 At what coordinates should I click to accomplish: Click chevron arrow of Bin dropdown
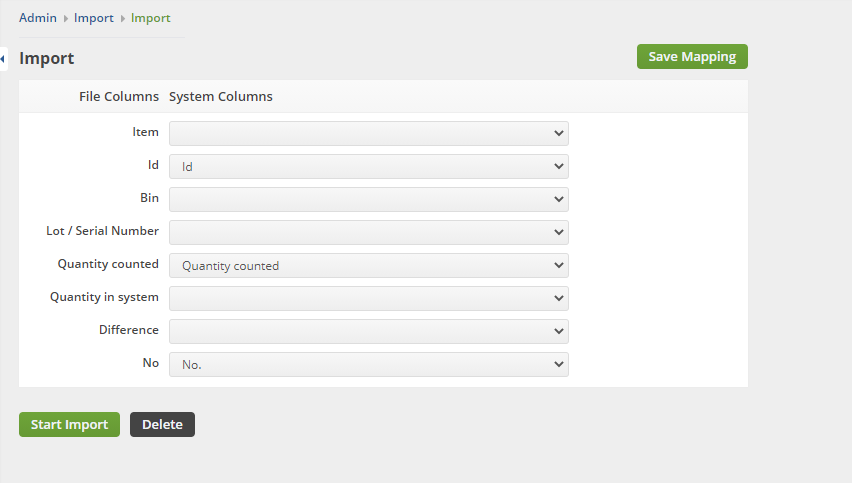(559, 199)
